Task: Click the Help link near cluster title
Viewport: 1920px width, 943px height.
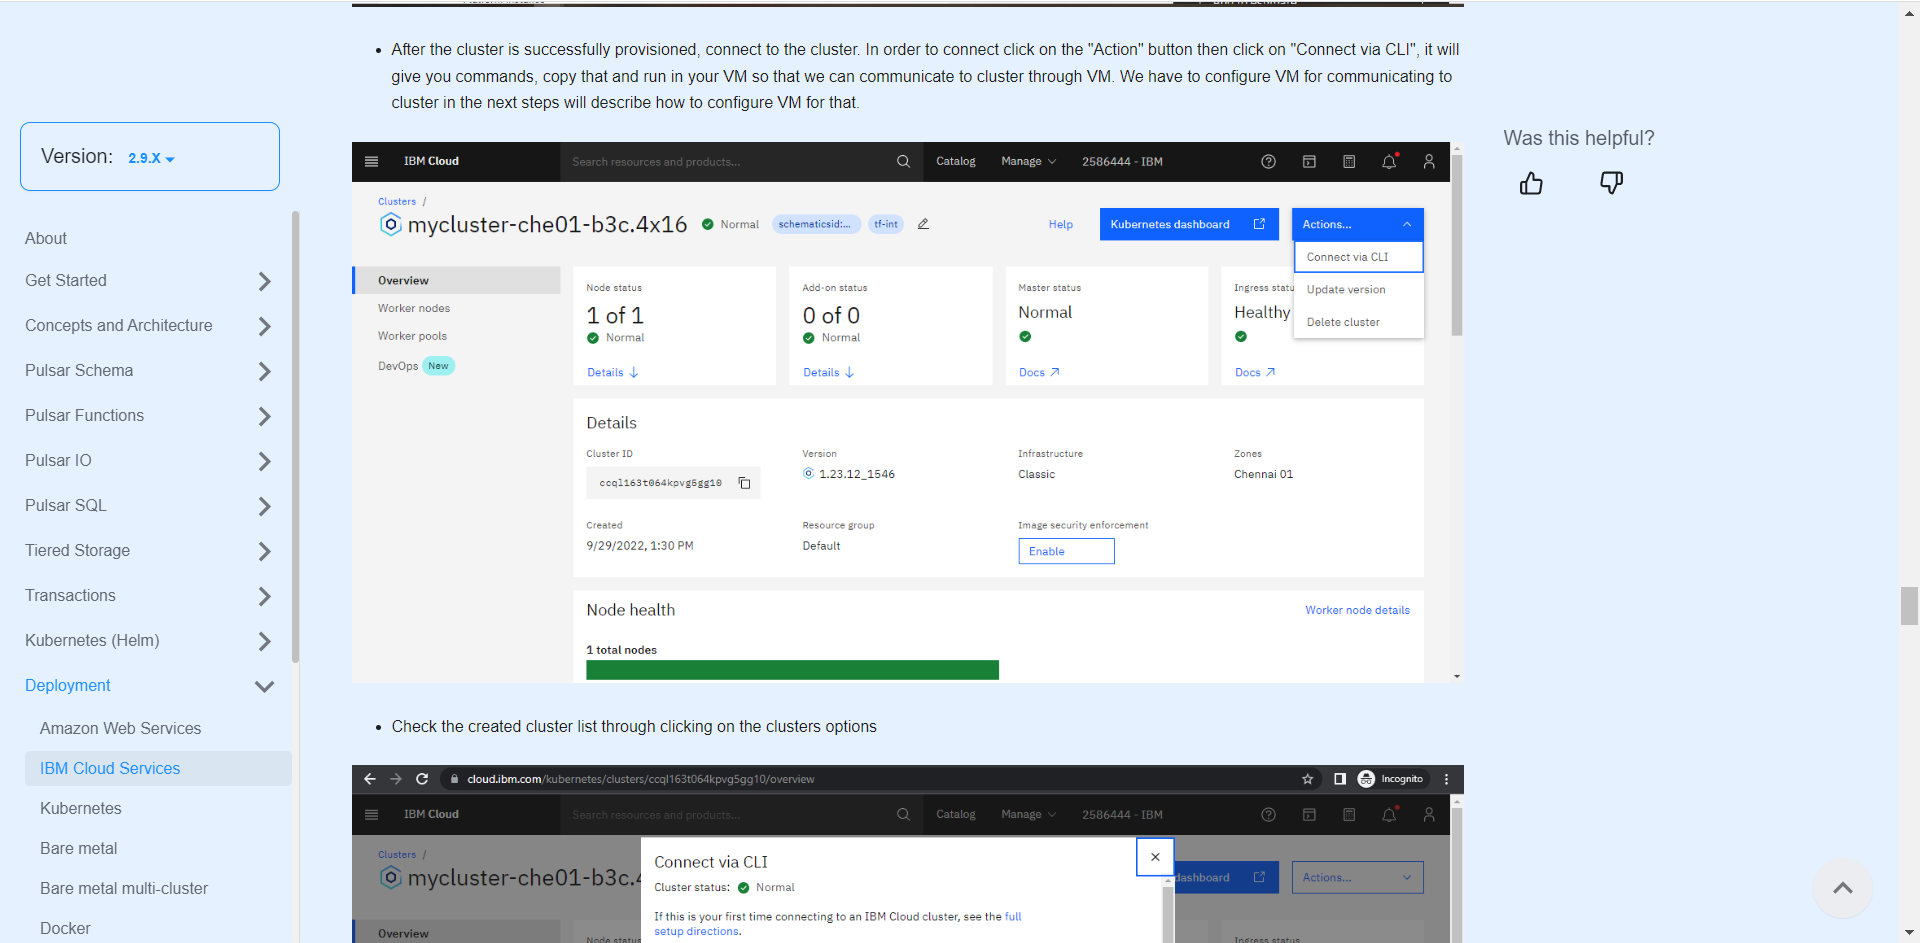Action: tap(1060, 224)
